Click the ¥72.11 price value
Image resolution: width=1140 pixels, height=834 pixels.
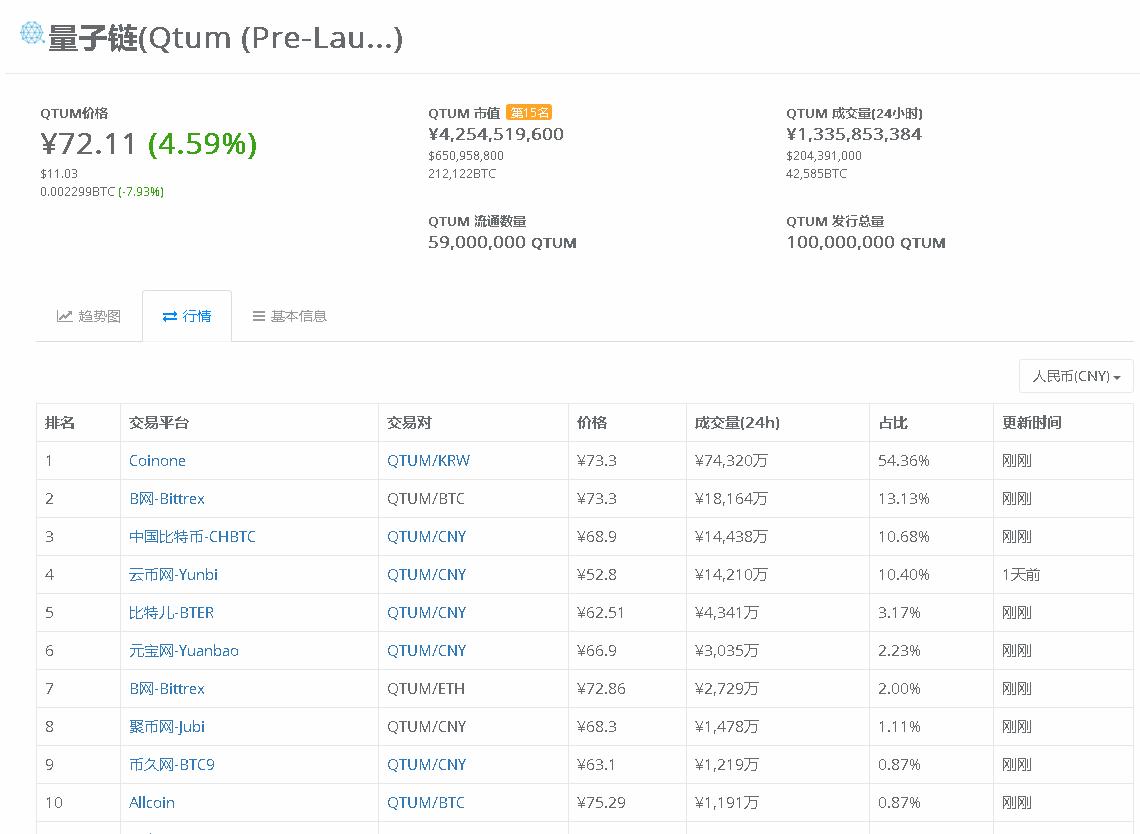89,143
